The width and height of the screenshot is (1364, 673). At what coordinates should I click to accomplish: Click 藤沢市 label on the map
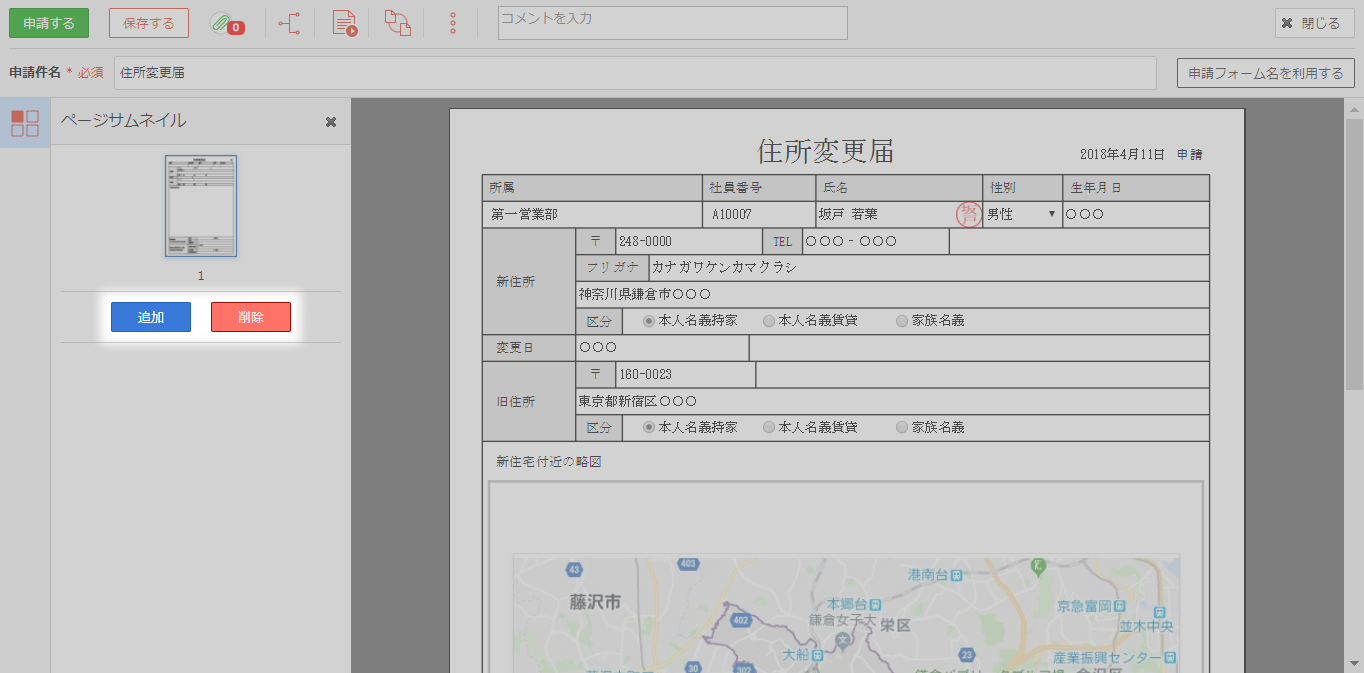point(595,602)
